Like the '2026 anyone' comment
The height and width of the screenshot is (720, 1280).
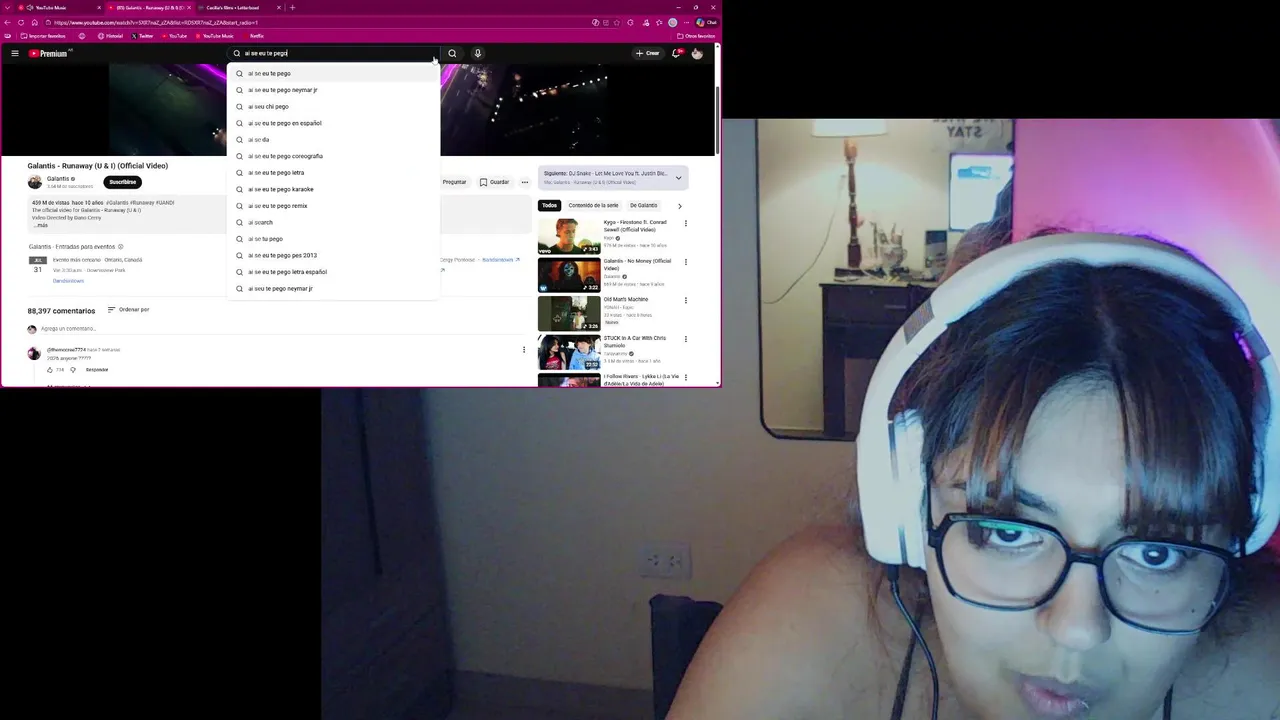point(50,370)
